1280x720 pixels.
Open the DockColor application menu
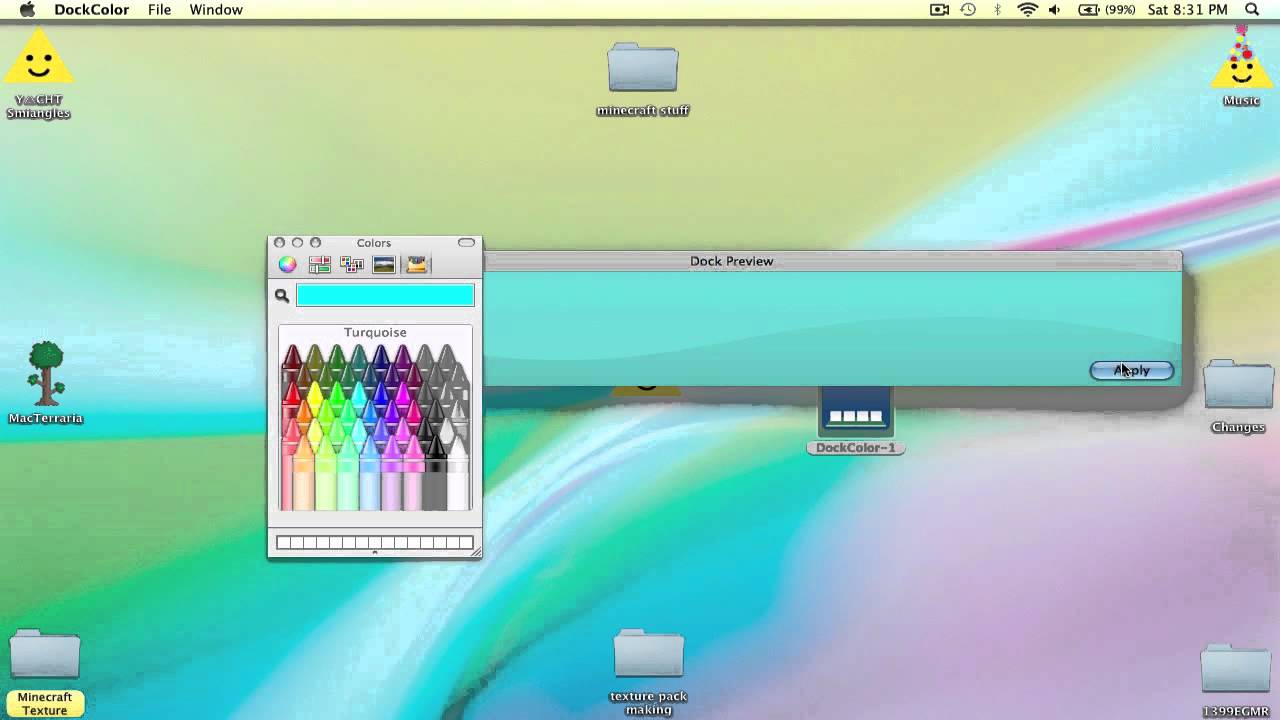pyautogui.click(x=91, y=10)
